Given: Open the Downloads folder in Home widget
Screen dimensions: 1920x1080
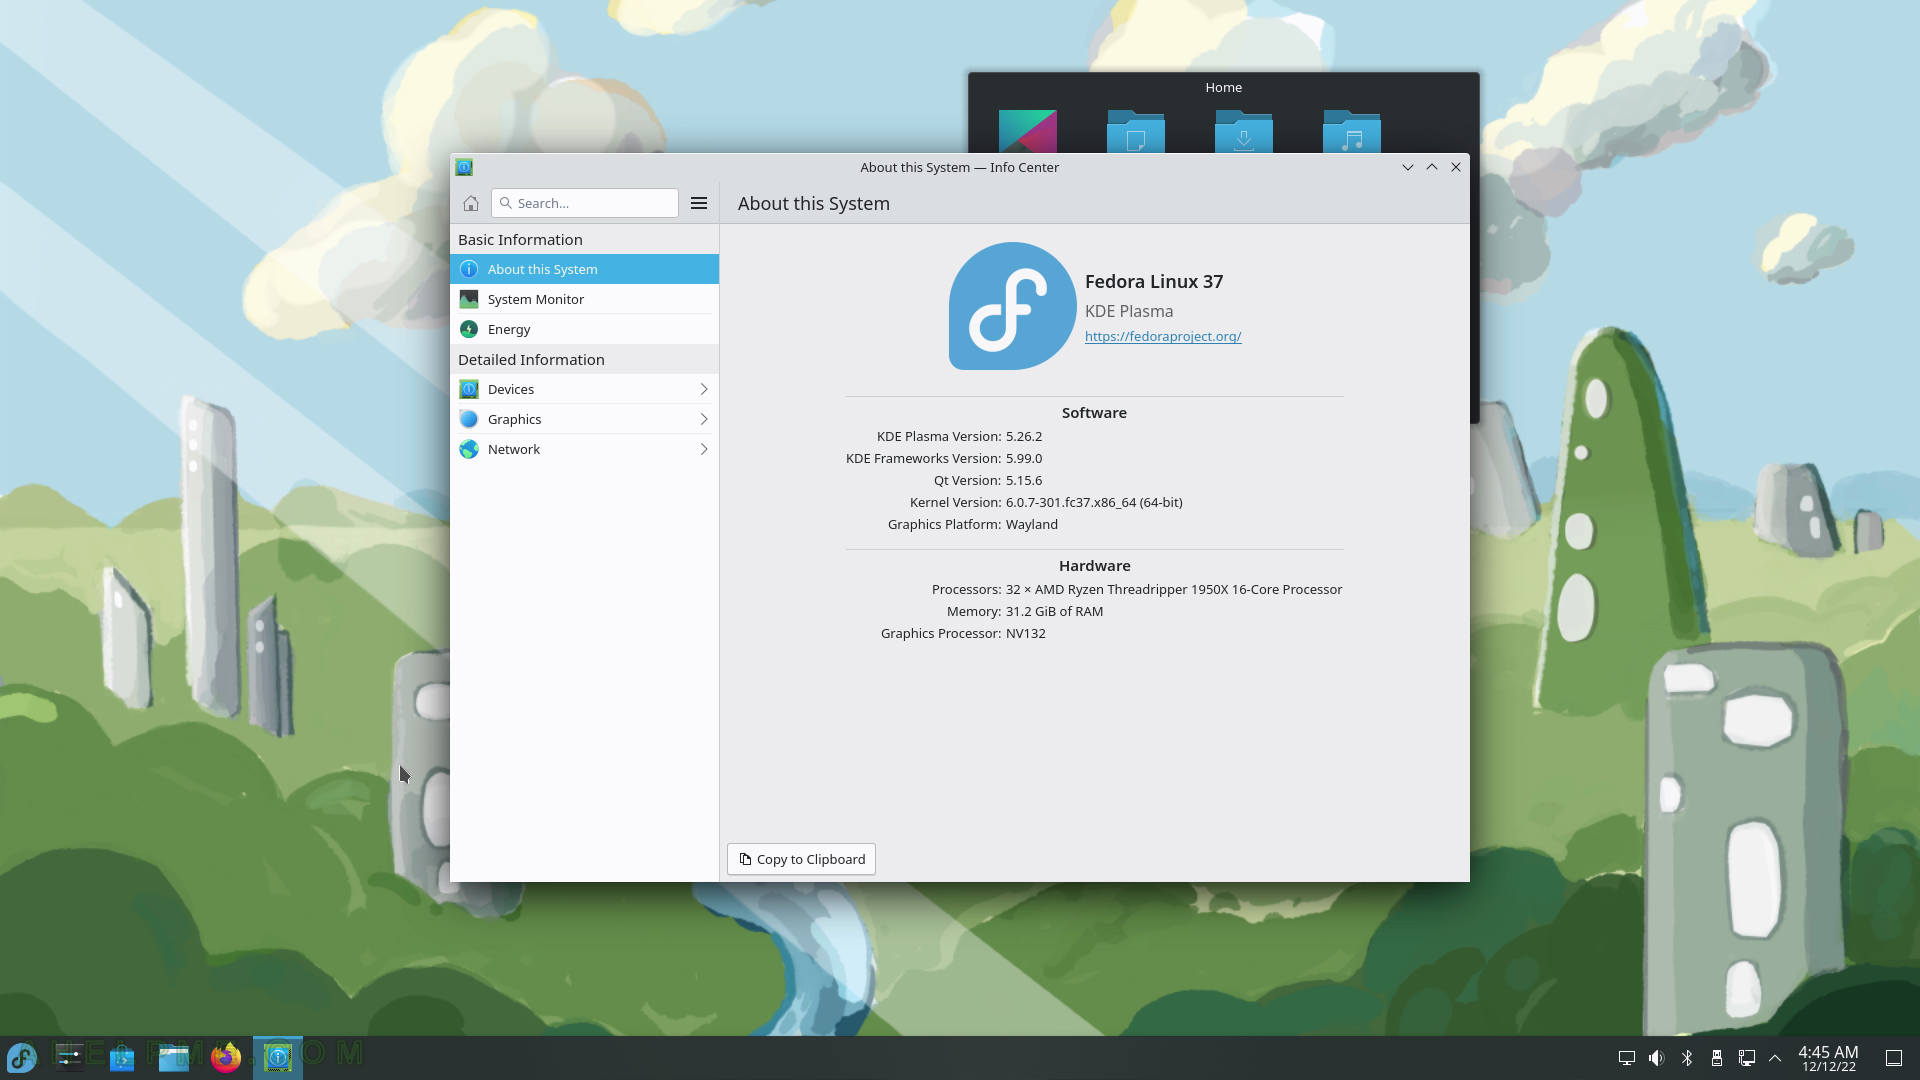Looking at the screenshot, I should 1244,131.
